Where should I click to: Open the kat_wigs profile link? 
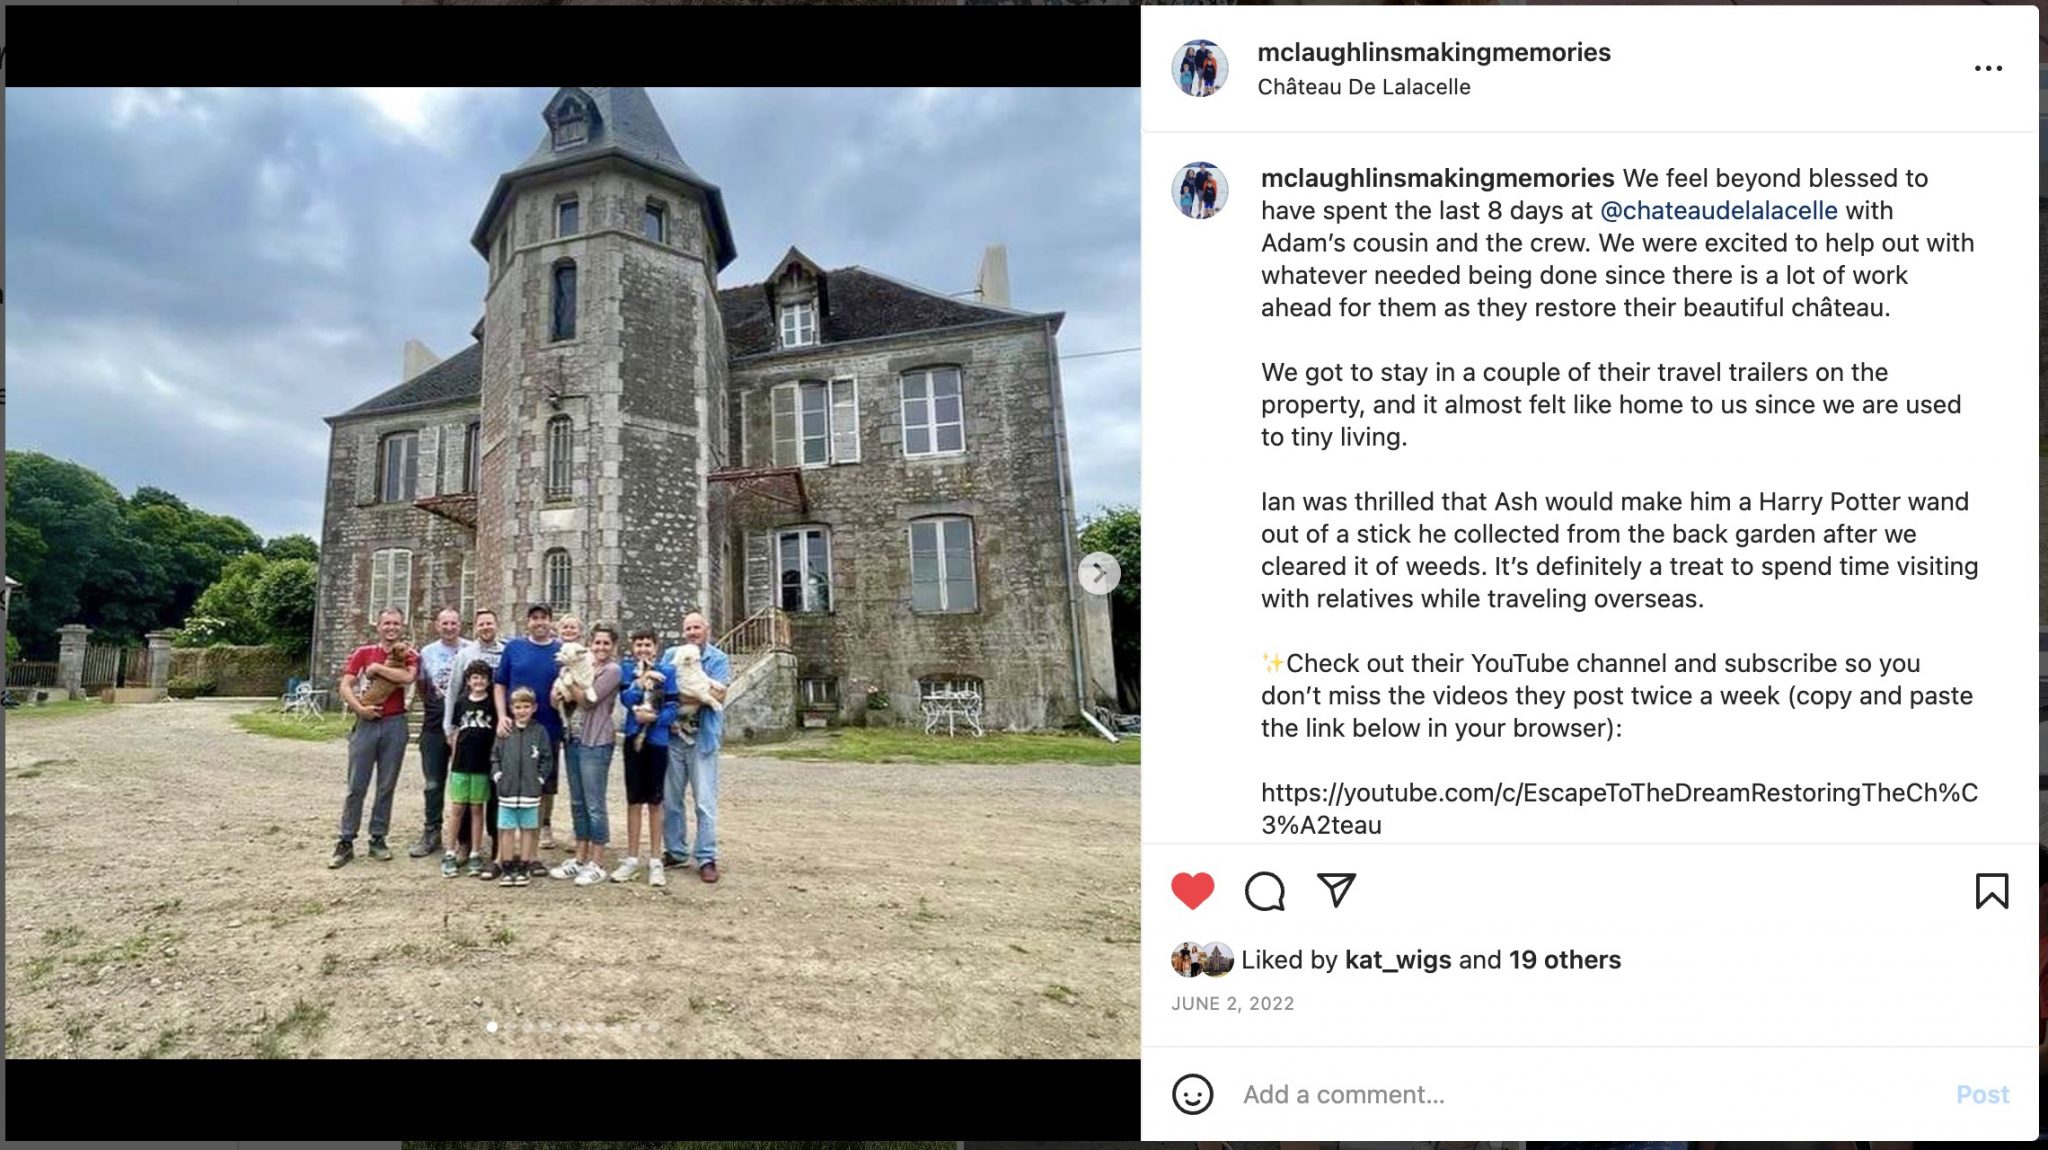tap(1397, 960)
